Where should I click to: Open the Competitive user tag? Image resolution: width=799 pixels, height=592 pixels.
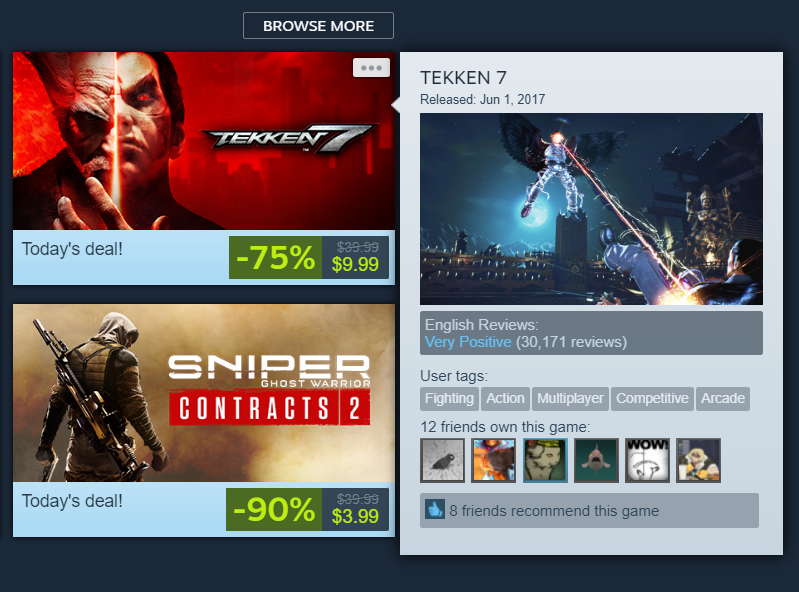[x=652, y=398]
